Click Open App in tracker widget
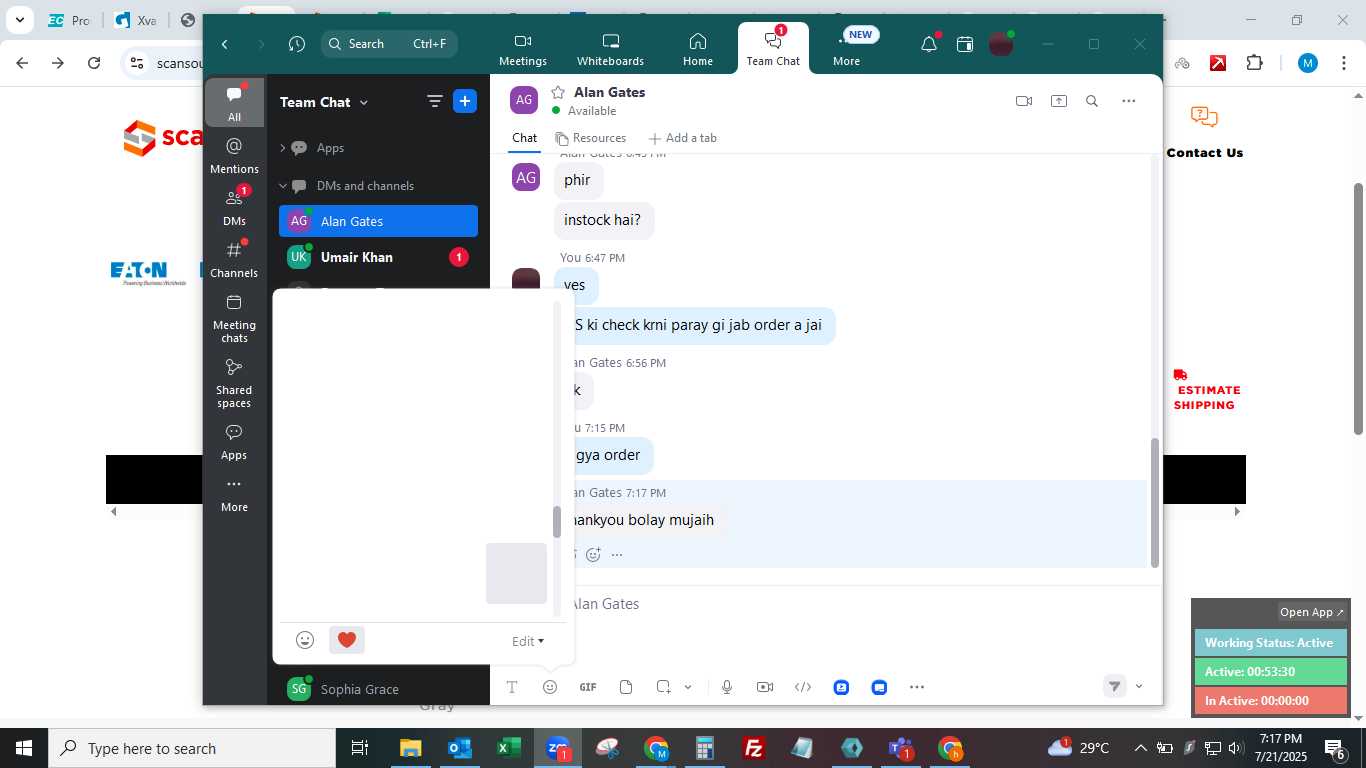This screenshot has width=1366, height=768. [x=1313, y=612]
